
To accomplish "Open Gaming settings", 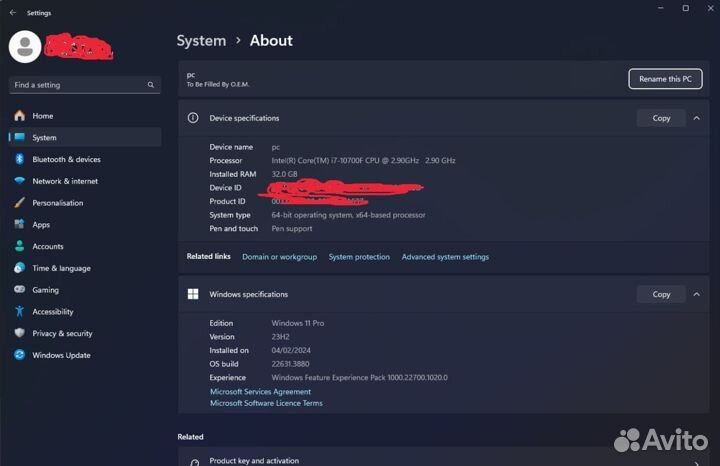I will tap(85, 289).
